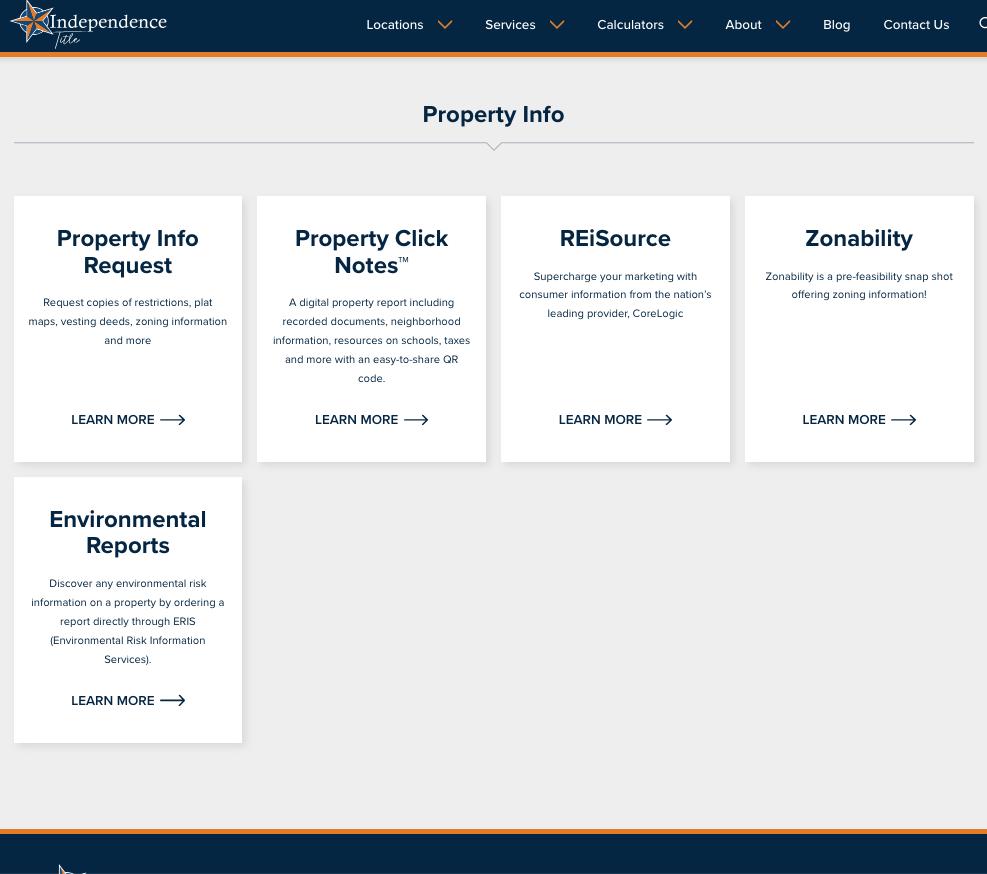Open the Contact Us page

(x=916, y=25)
